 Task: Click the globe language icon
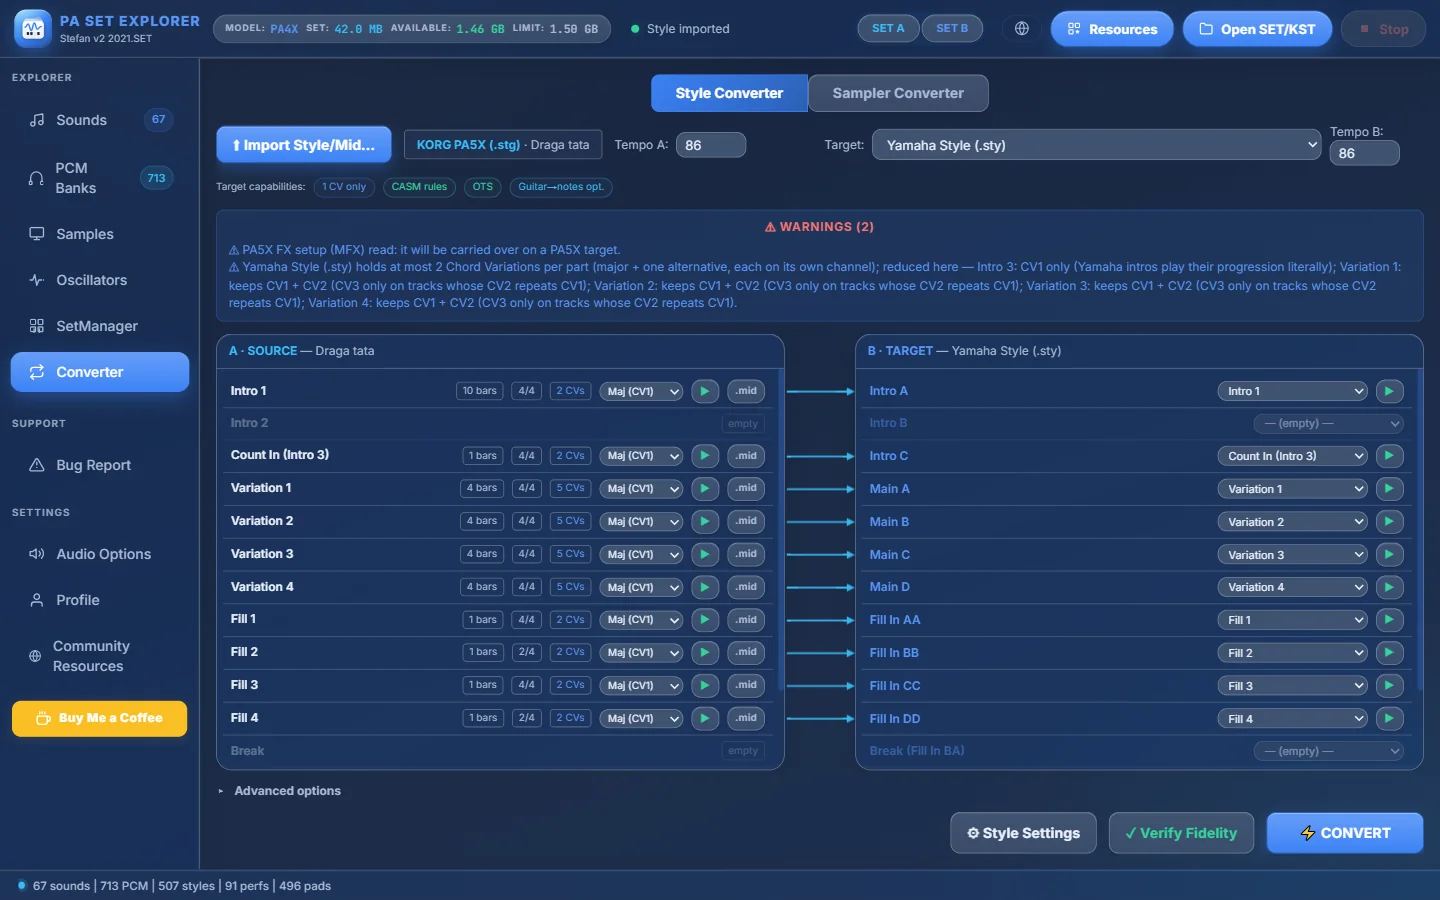pyautogui.click(x=1021, y=29)
